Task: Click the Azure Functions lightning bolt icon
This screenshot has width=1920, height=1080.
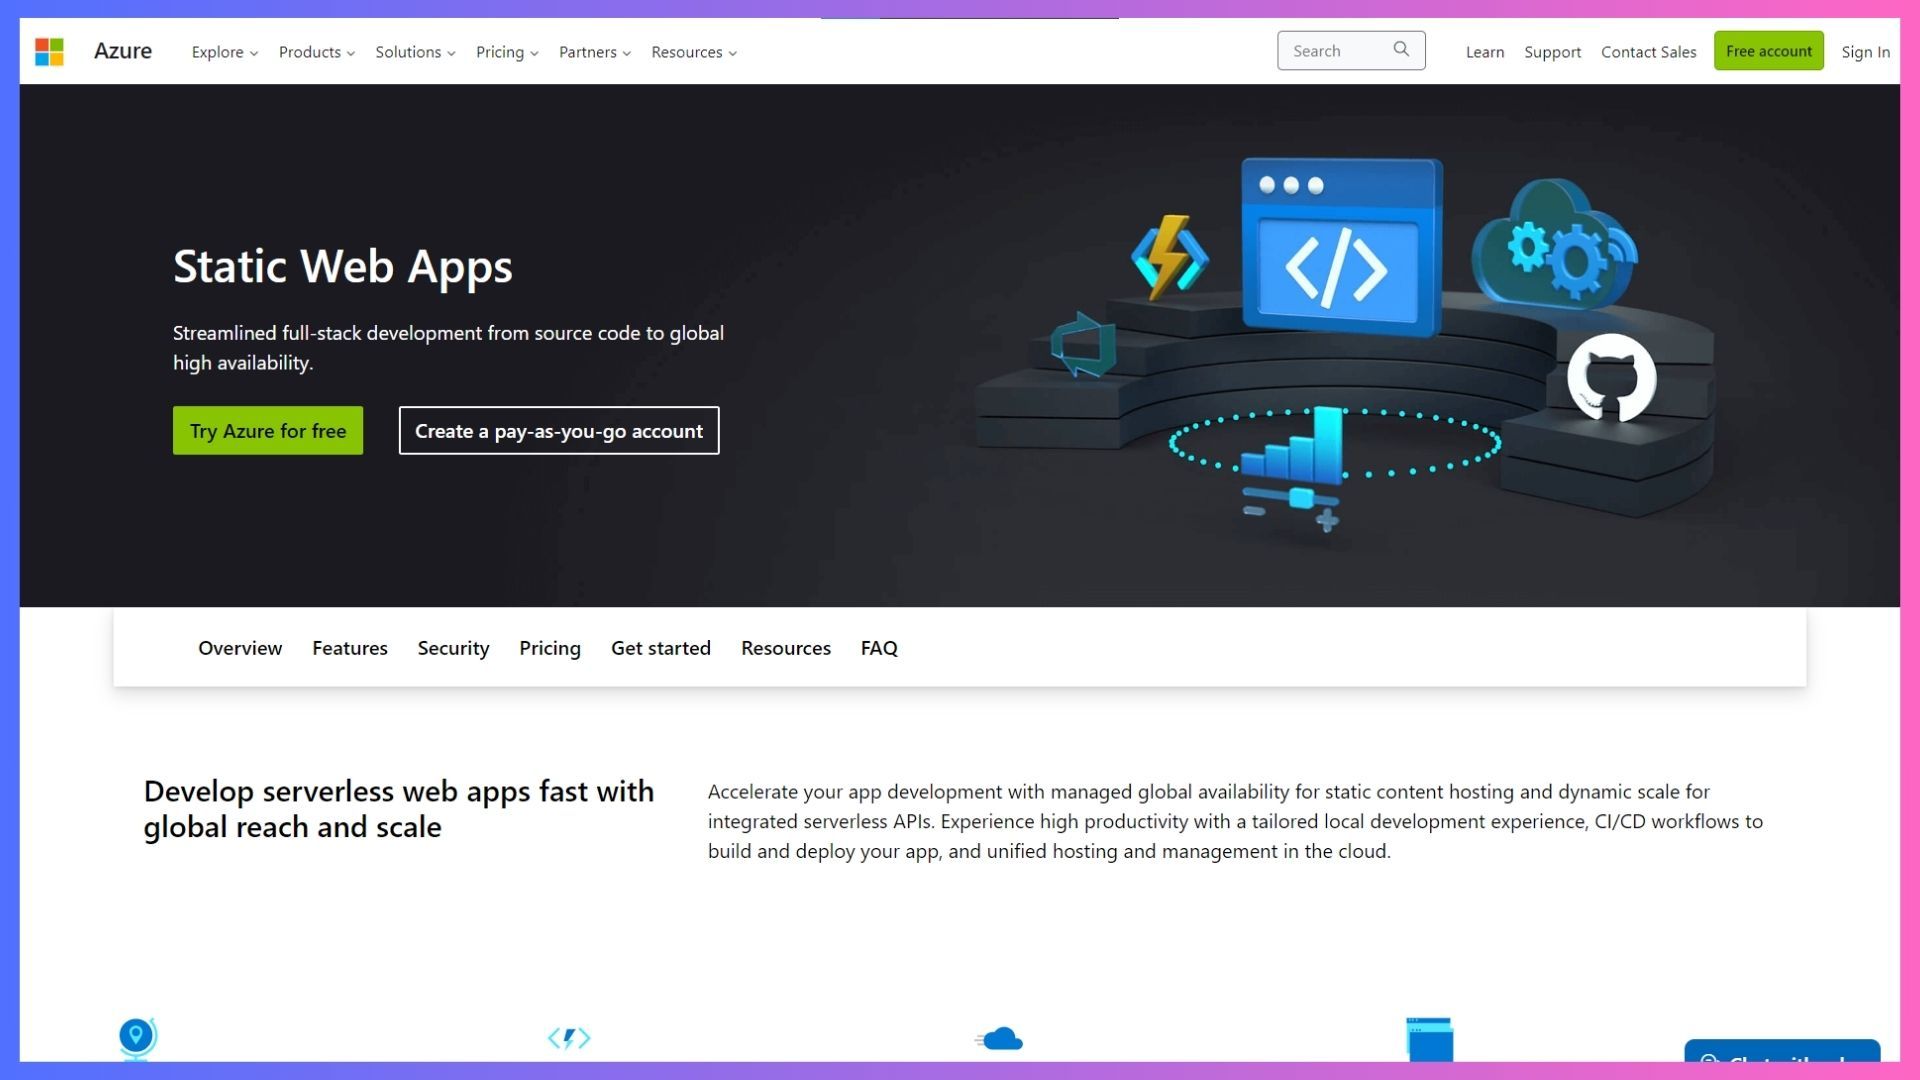Action: [x=1168, y=257]
